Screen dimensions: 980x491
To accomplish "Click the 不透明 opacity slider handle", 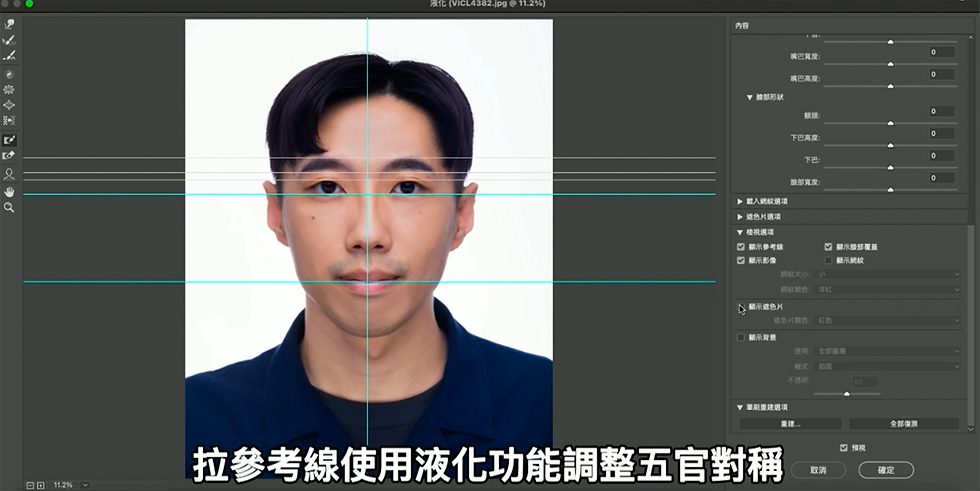I will [847, 394].
